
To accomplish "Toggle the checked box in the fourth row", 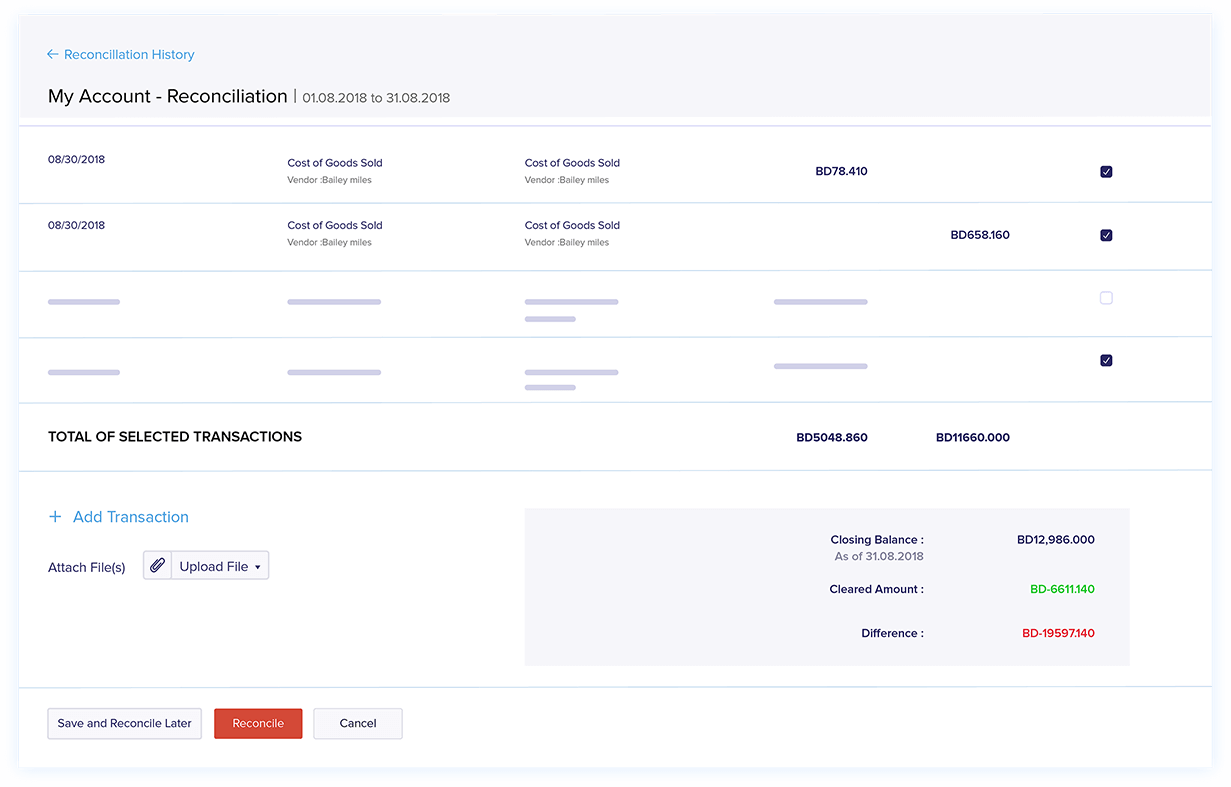I will 1106,361.
